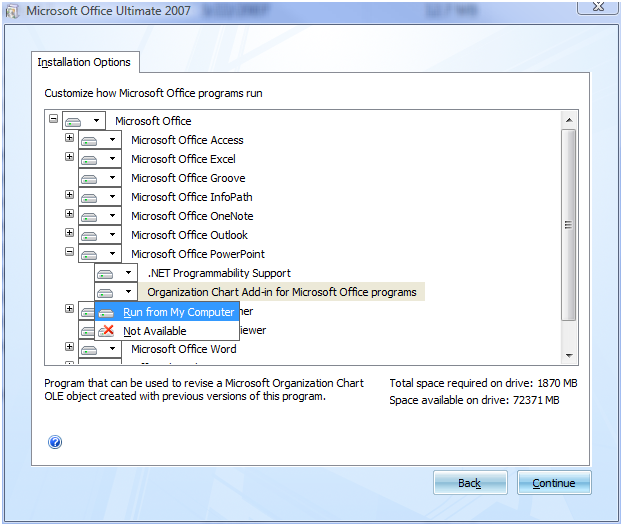Select Microsoft Office Outlook label
The image size is (623, 526).
(x=189, y=235)
